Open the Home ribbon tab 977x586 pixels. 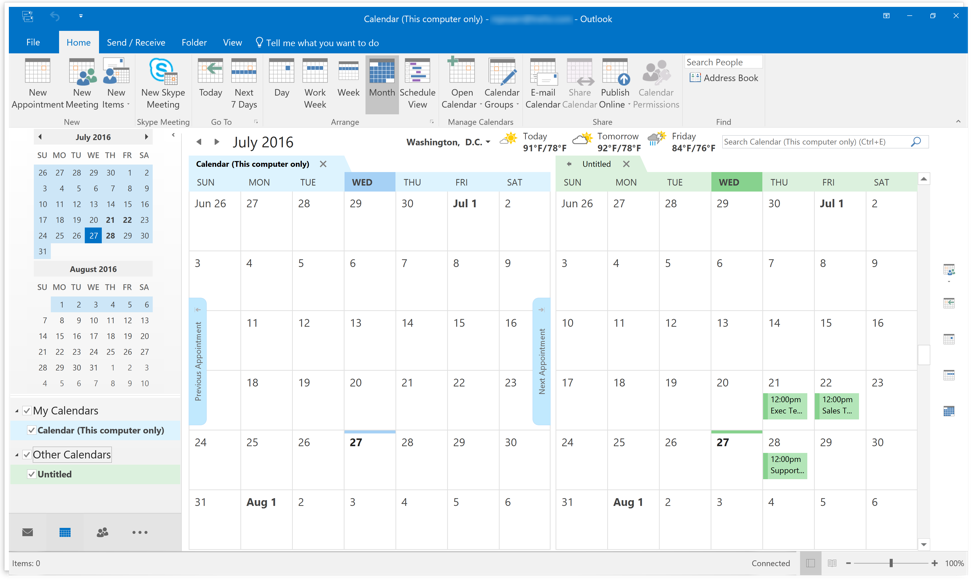[x=79, y=42]
